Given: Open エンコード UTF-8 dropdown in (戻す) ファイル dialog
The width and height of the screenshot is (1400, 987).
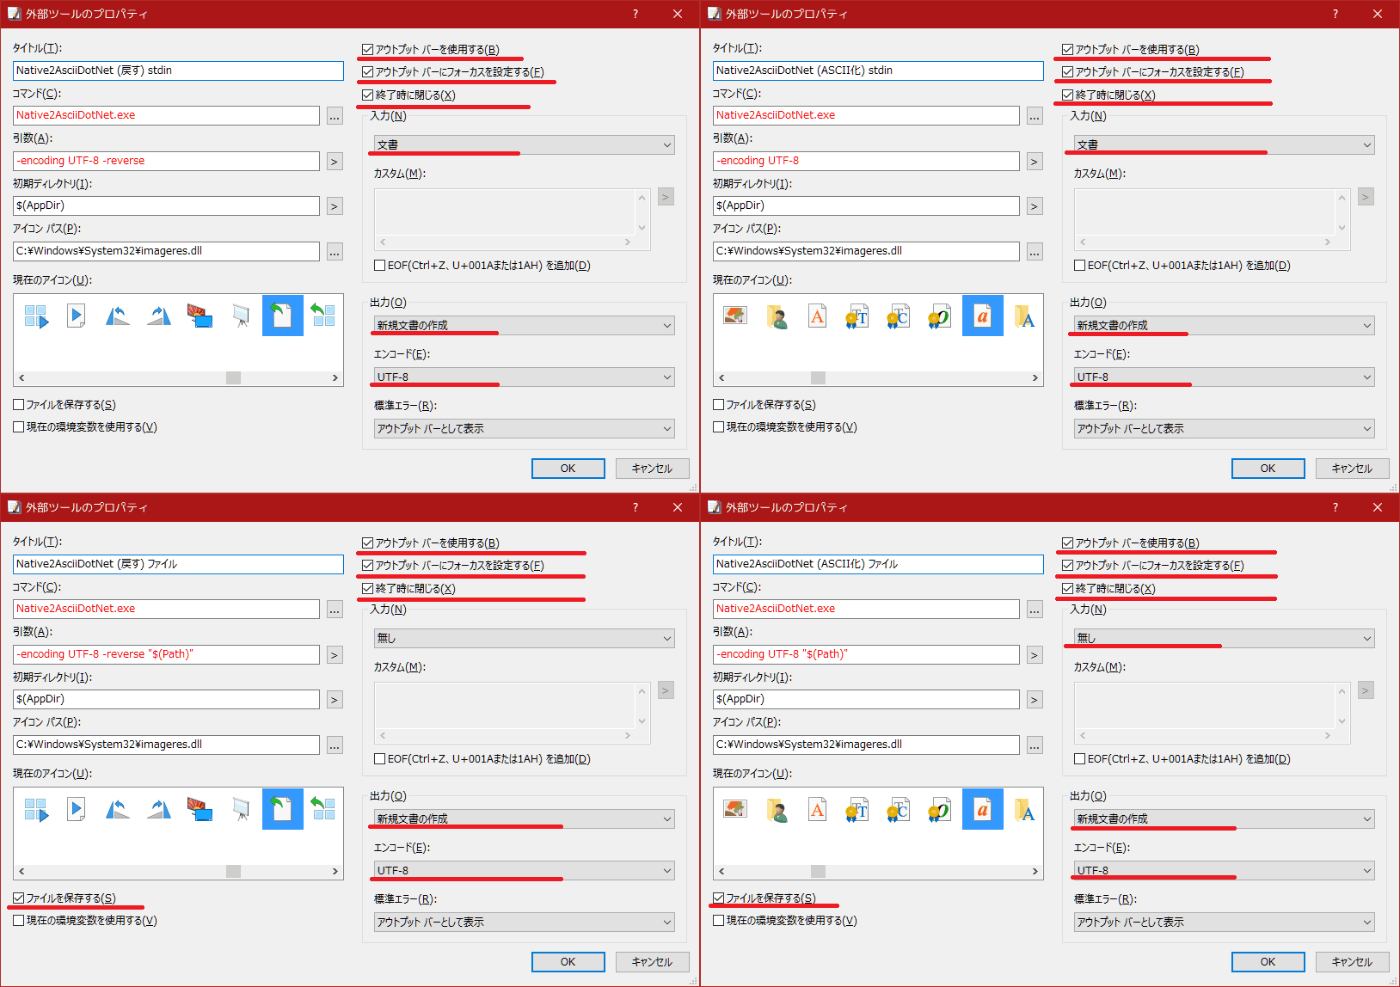Looking at the screenshot, I should coord(524,870).
